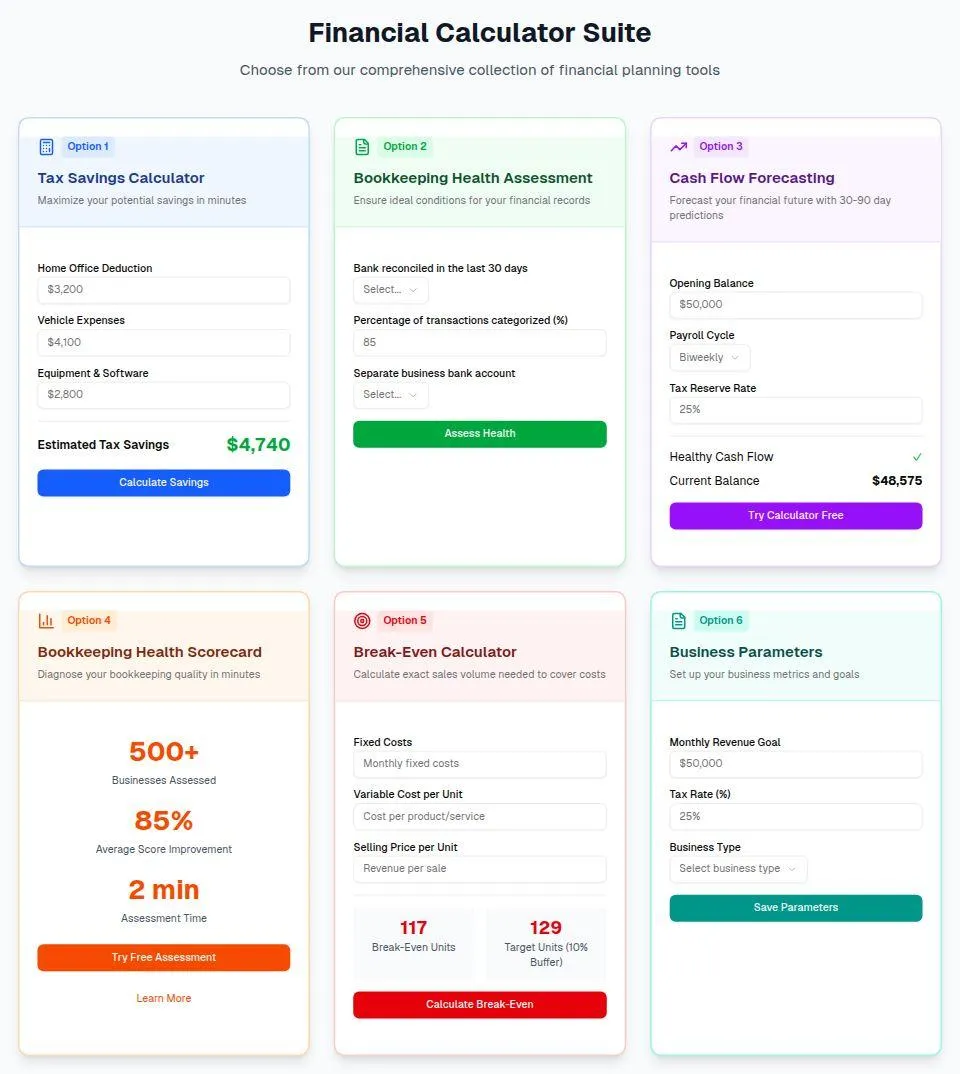The image size is (960, 1074).
Task: Click the bar chart icon beside Option 4
Action: click(47, 621)
